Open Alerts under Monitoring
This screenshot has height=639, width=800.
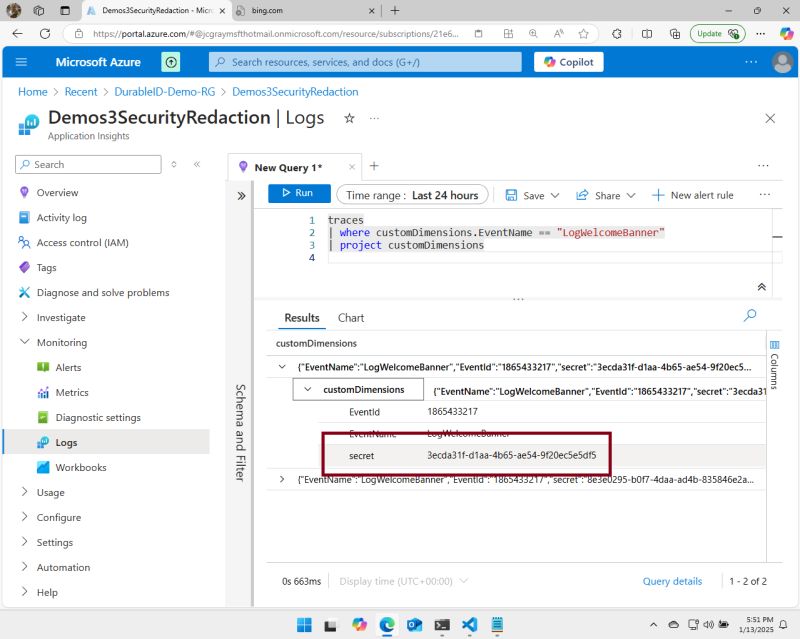(x=68, y=367)
